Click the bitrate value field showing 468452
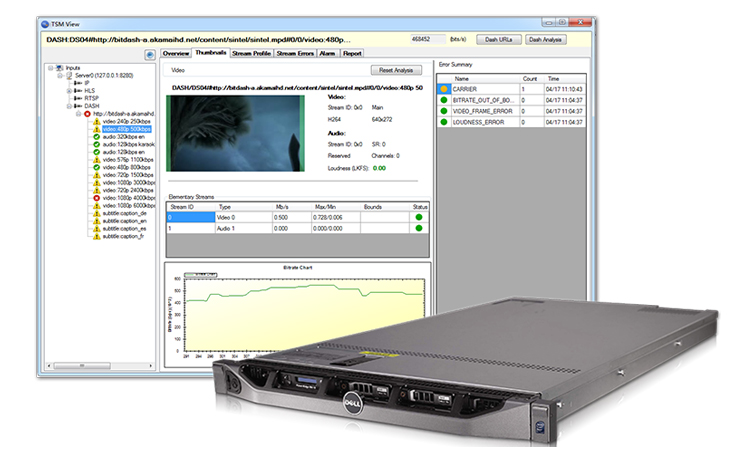The width and height of the screenshot is (750, 450). tap(428, 39)
